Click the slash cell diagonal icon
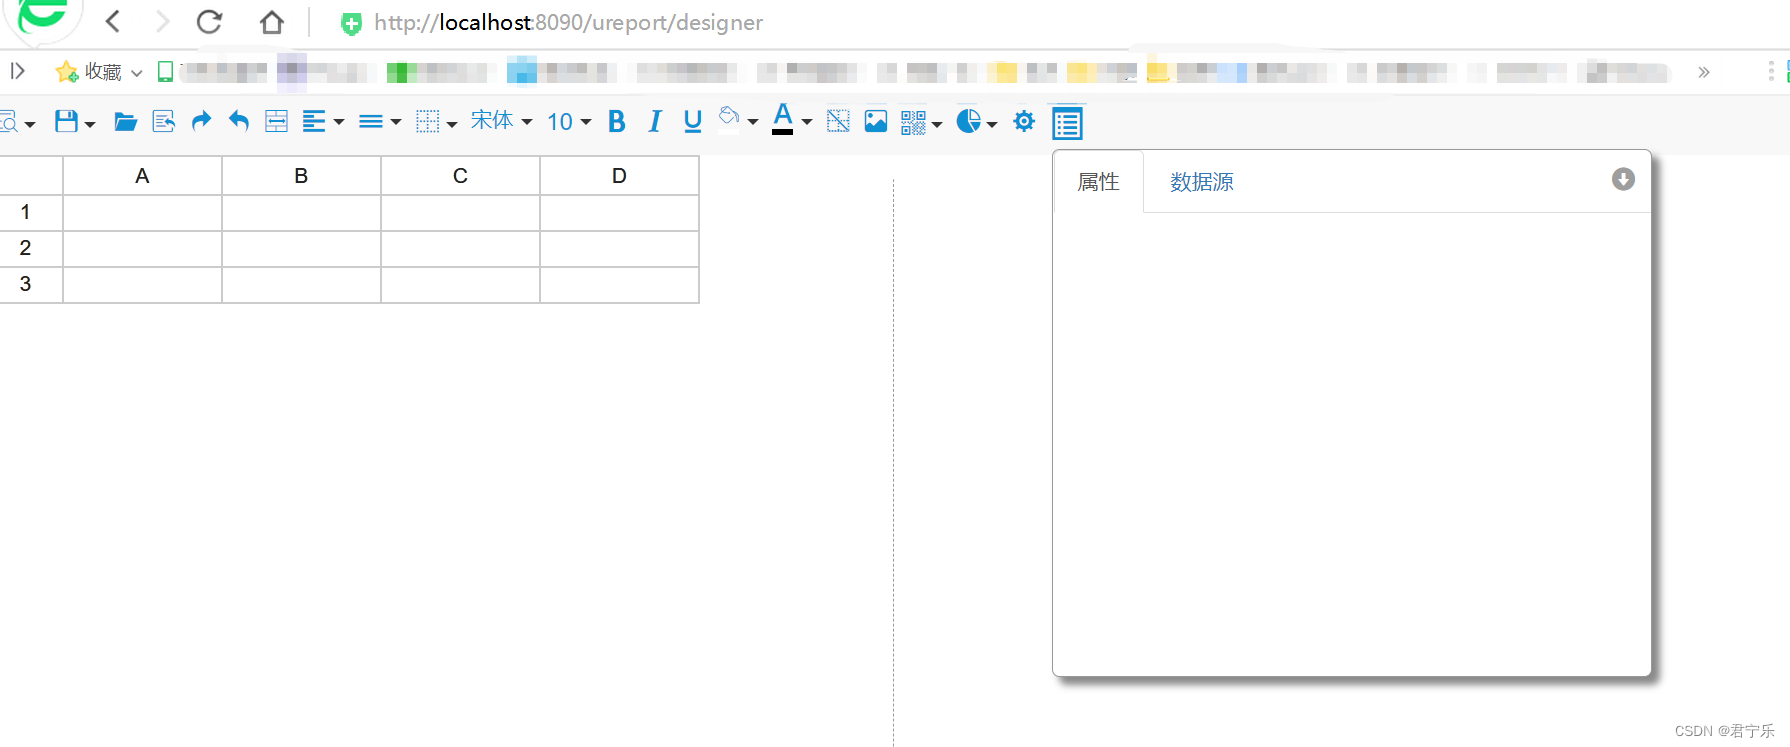Screen dimensions: 1790x747 (838, 122)
